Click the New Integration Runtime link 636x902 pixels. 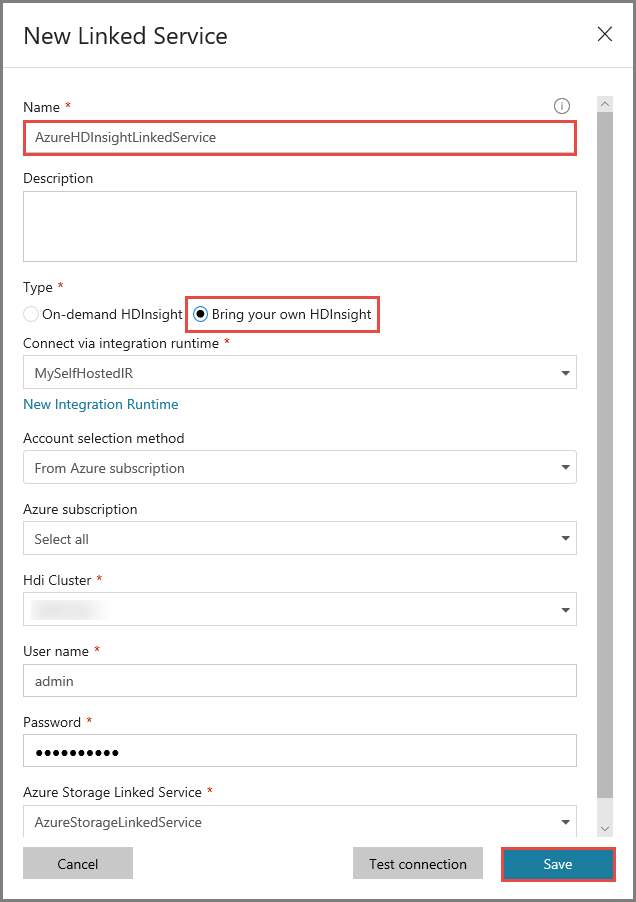click(x=100, y=404)
